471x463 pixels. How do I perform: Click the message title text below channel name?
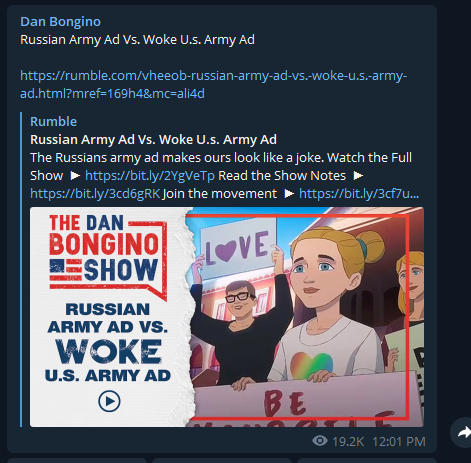coord(137,40)
